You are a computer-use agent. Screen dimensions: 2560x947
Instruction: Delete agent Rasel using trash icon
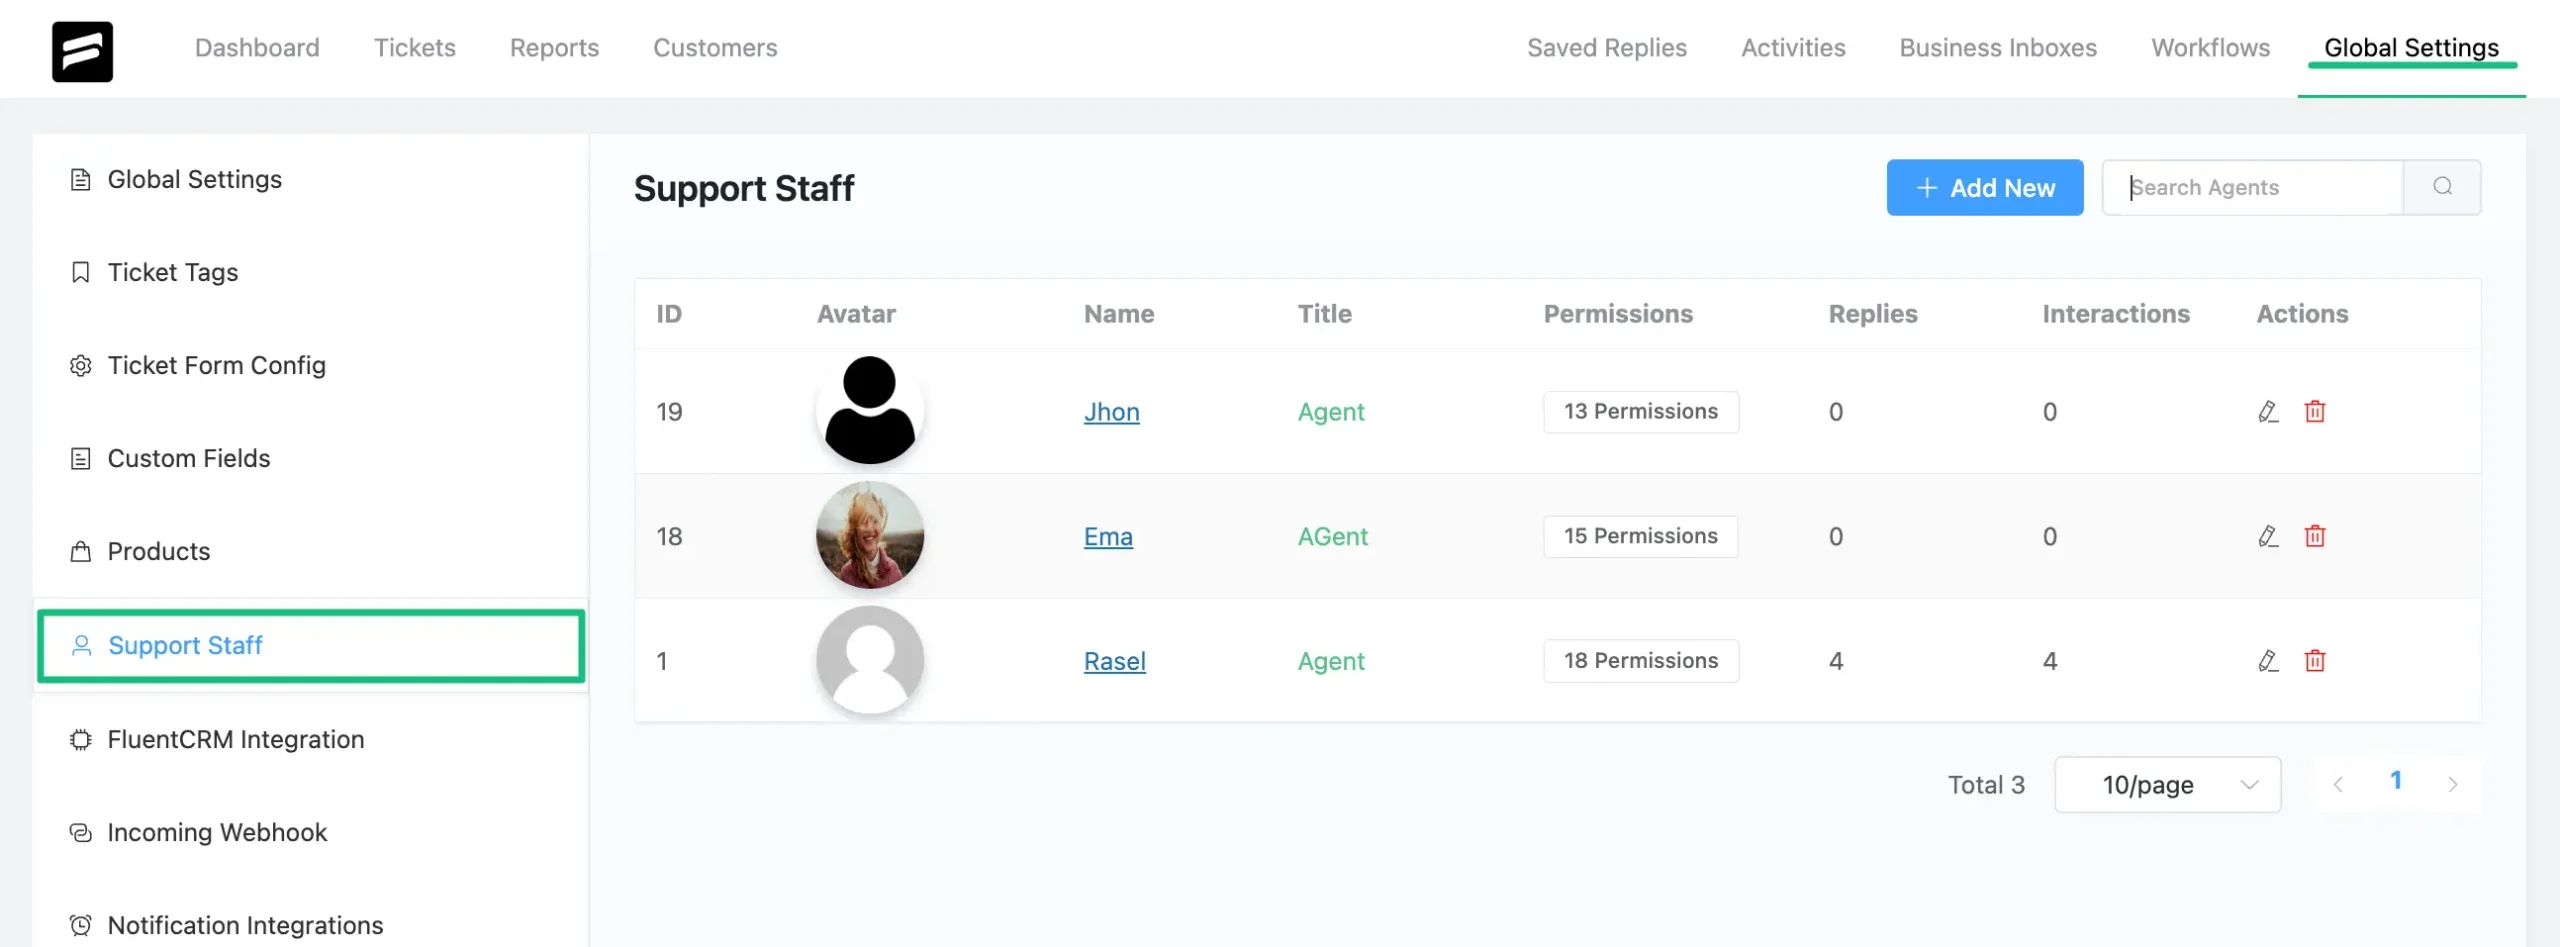(2316, 660)
